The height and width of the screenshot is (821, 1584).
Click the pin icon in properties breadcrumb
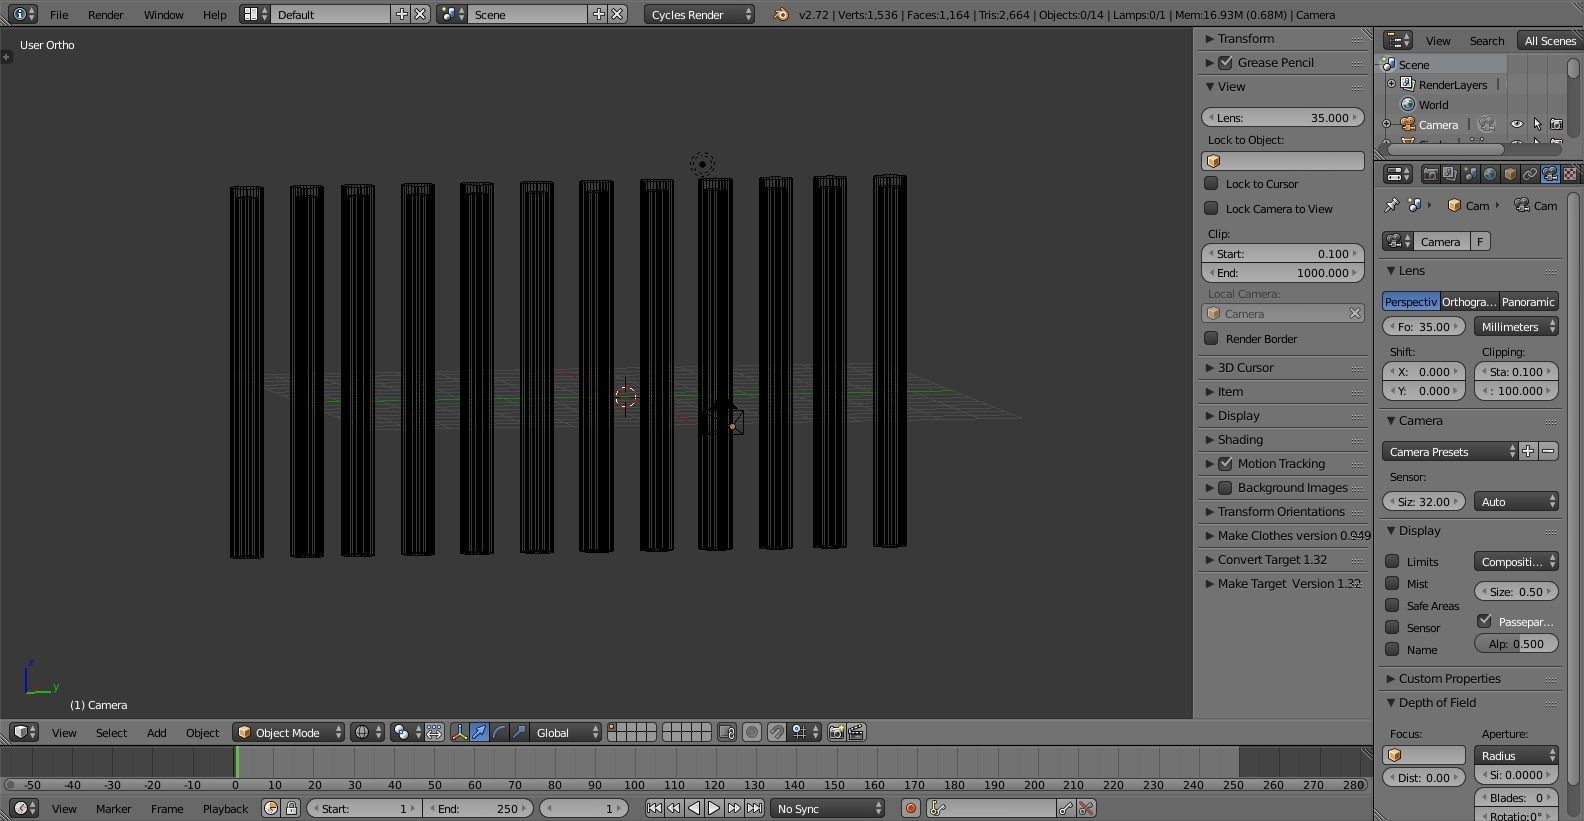[1391, 205]
